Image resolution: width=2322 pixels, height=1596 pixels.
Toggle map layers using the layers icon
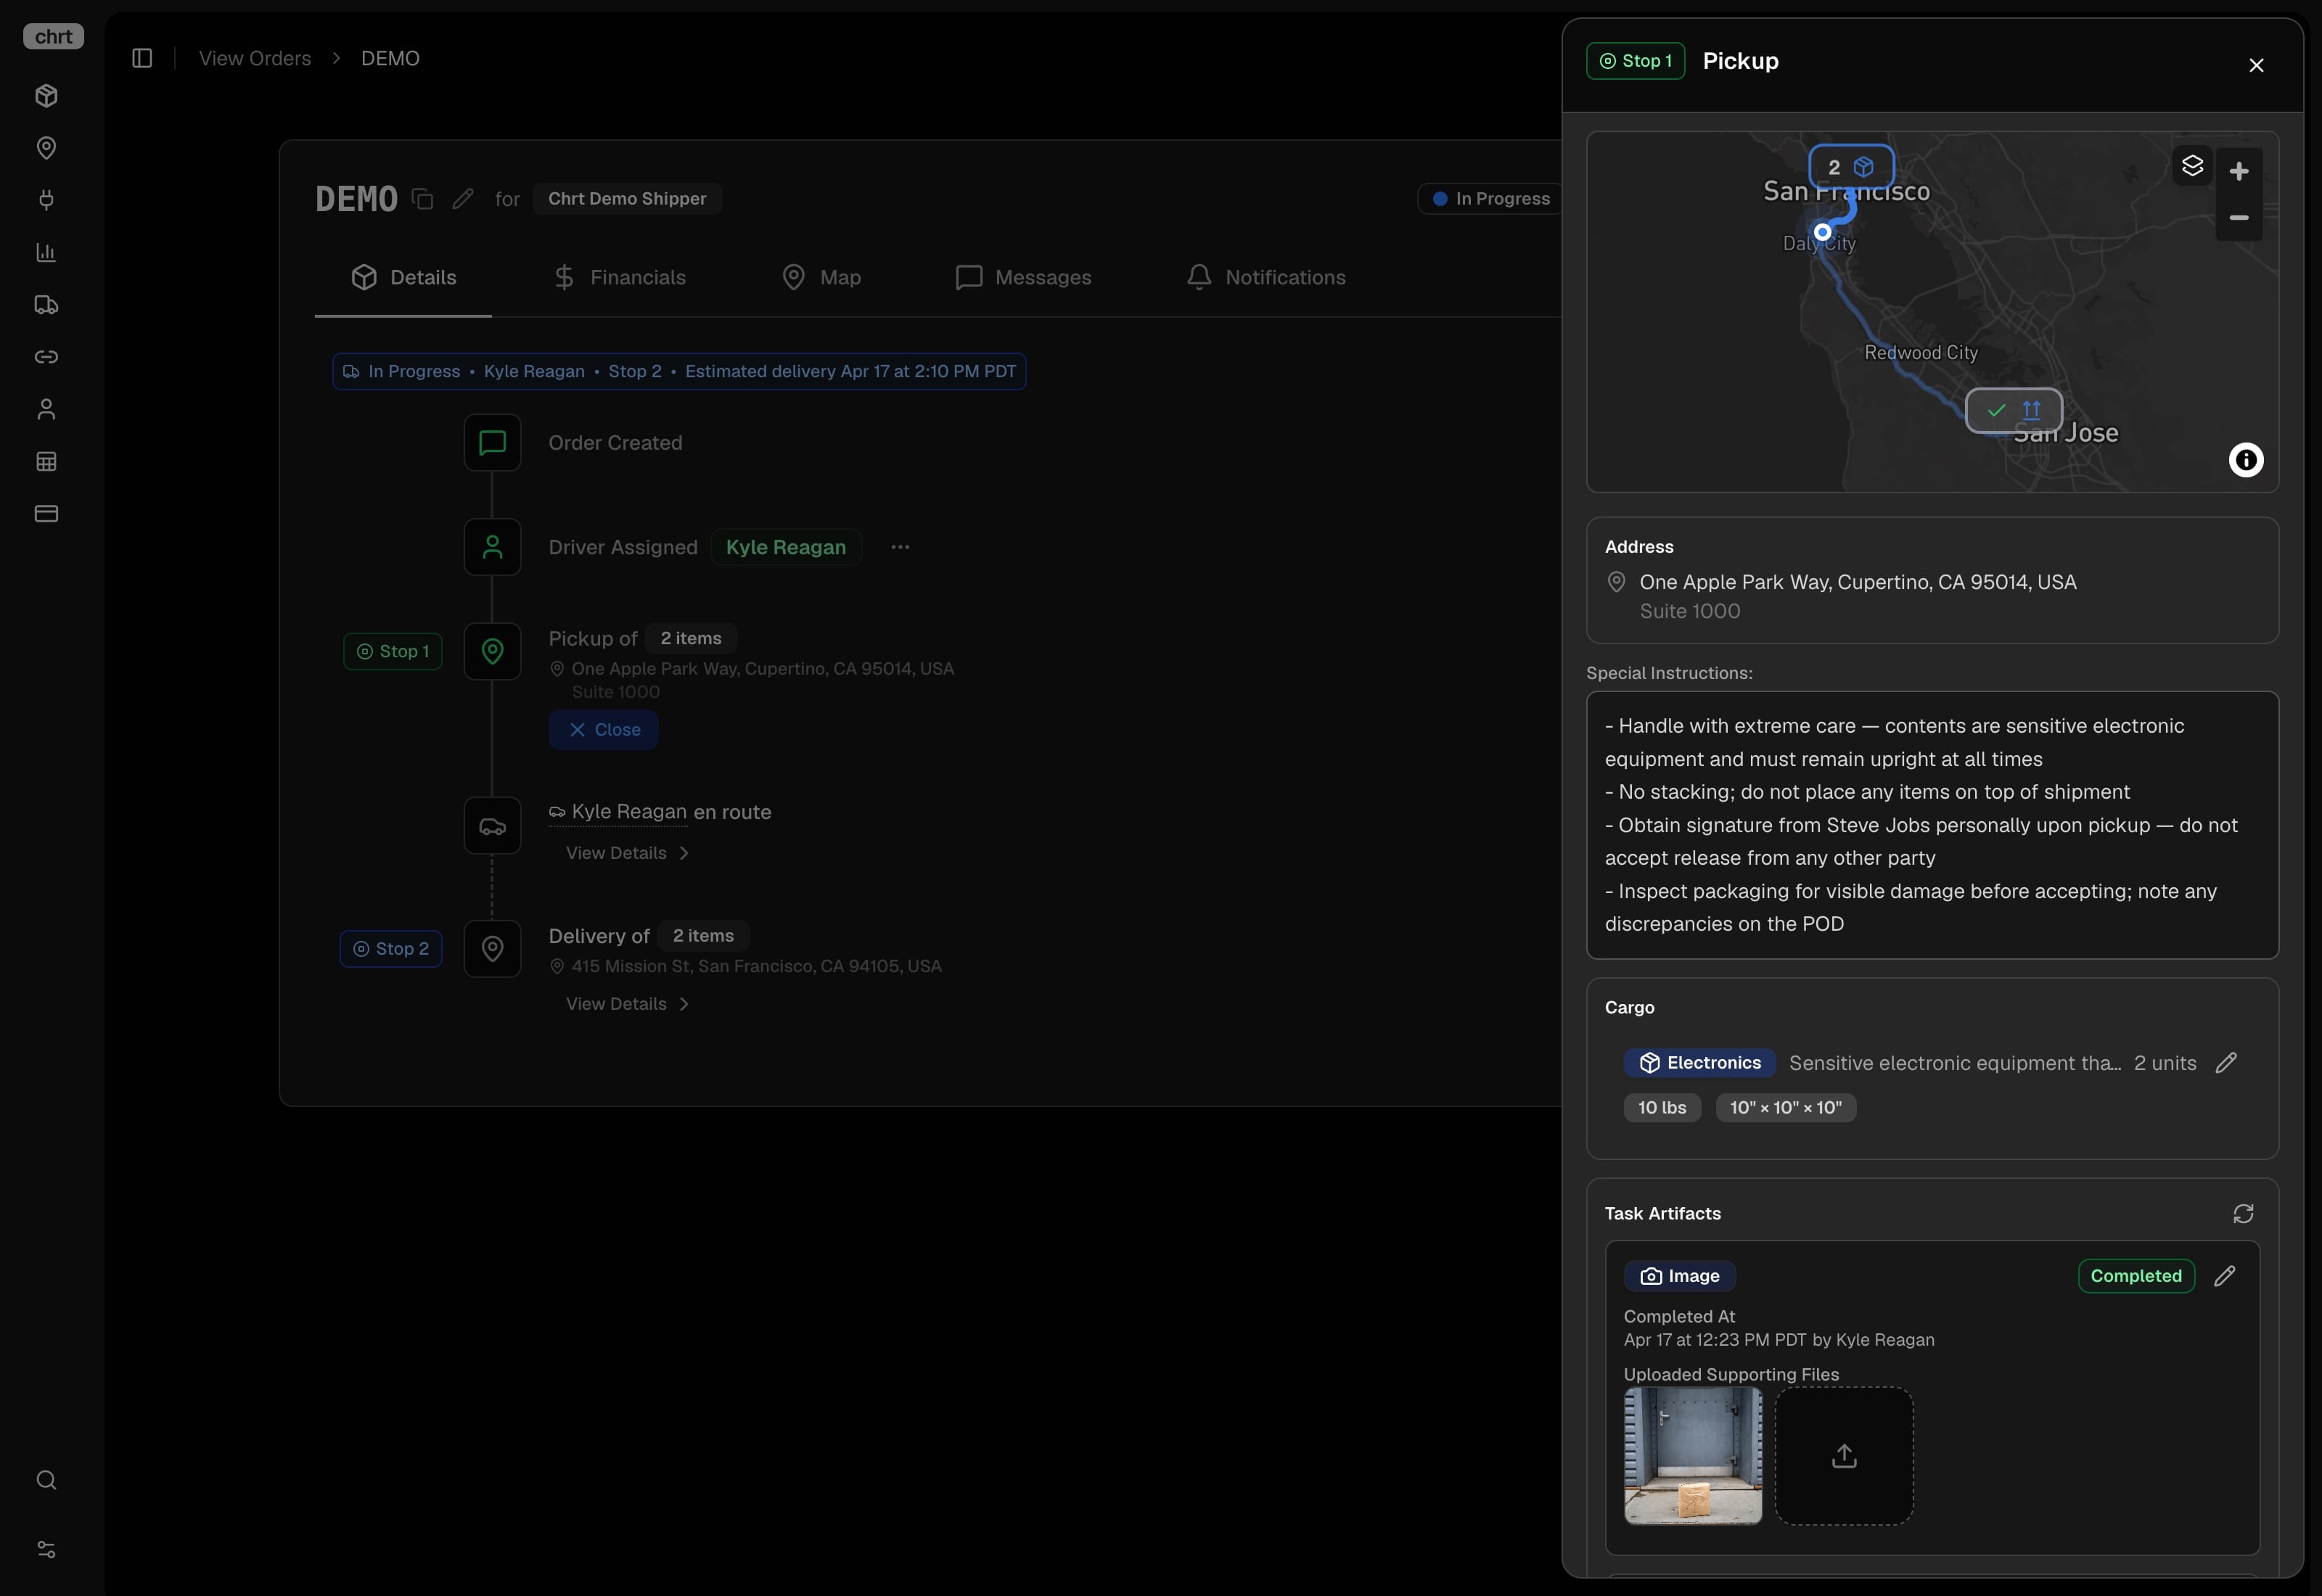point(2193,166)
